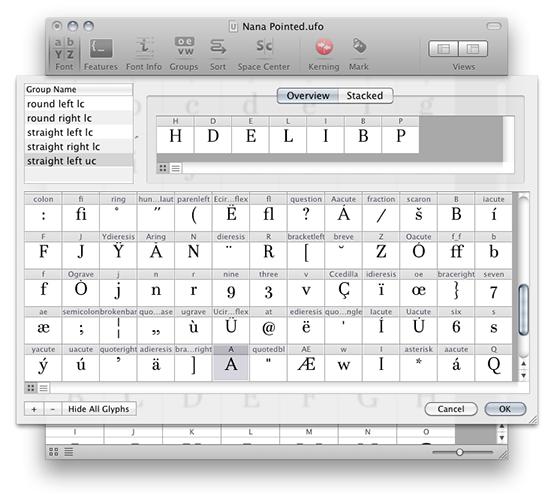Select the Q glyph cell

tap(494, 363)
